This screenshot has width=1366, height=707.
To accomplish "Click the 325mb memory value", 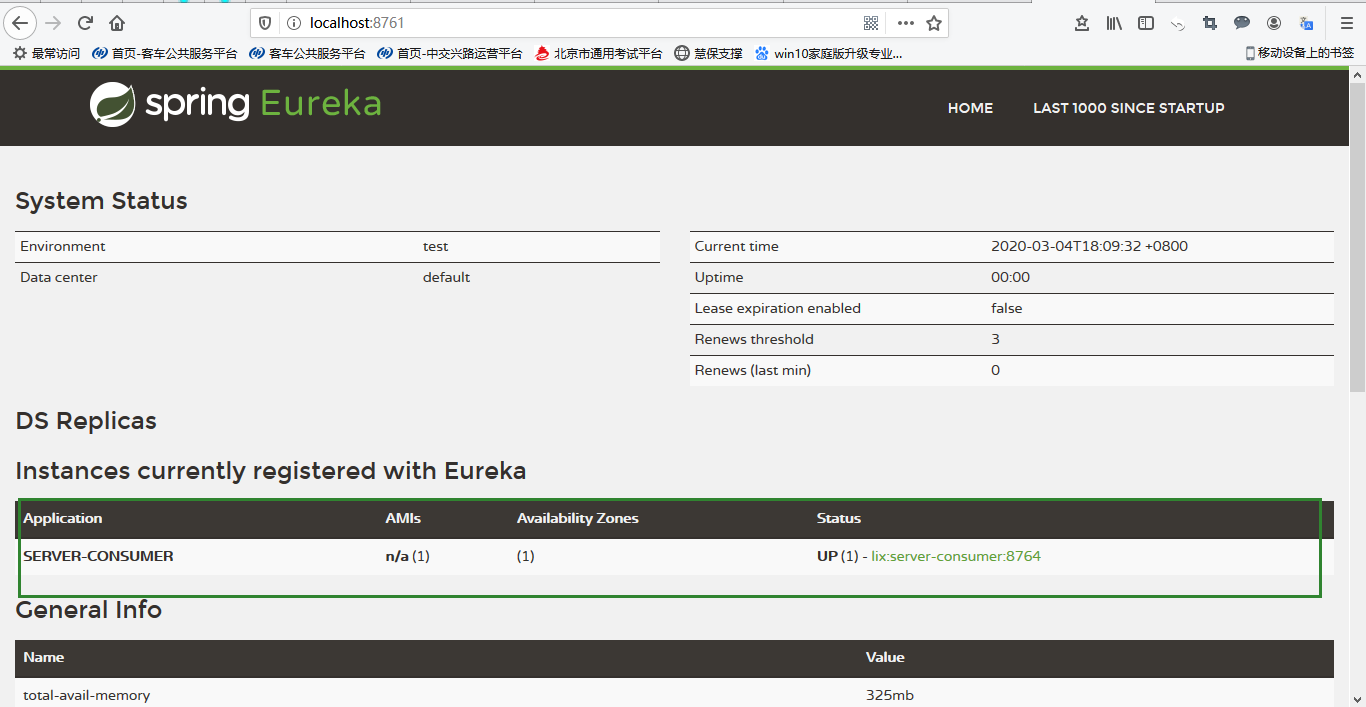I will (889, 695).
